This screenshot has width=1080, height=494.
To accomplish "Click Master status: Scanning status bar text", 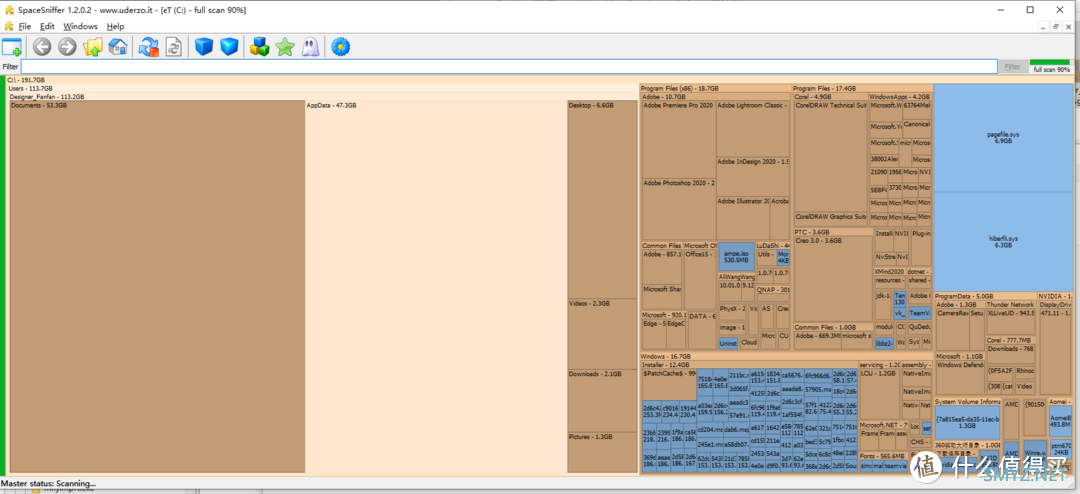I will [x=49, y=484].
